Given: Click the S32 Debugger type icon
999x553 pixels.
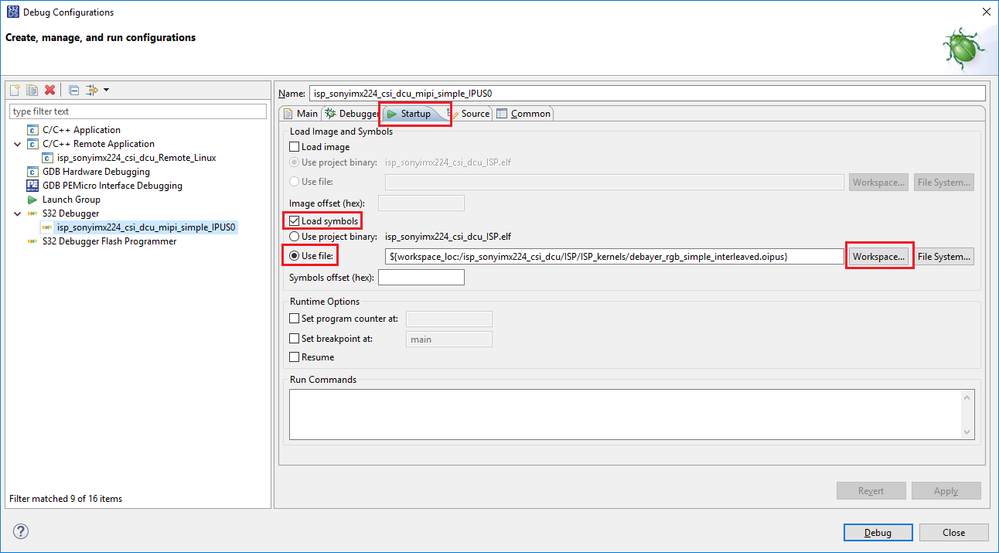Looking at the screenshot, I should [32, 214].
